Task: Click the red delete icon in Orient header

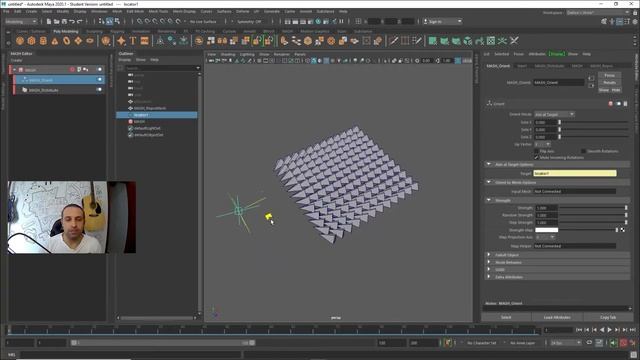Action: click(610, 104)
